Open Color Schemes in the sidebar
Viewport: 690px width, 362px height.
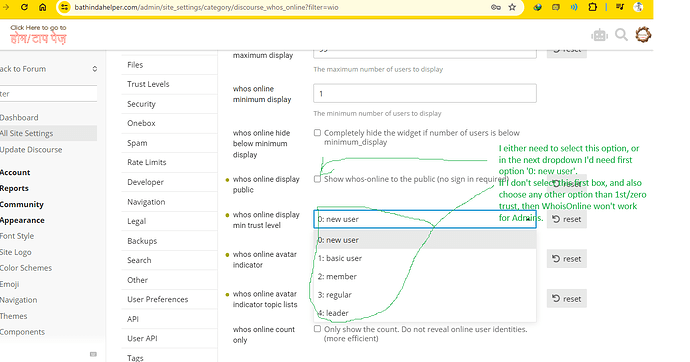(x=26, y=268)
